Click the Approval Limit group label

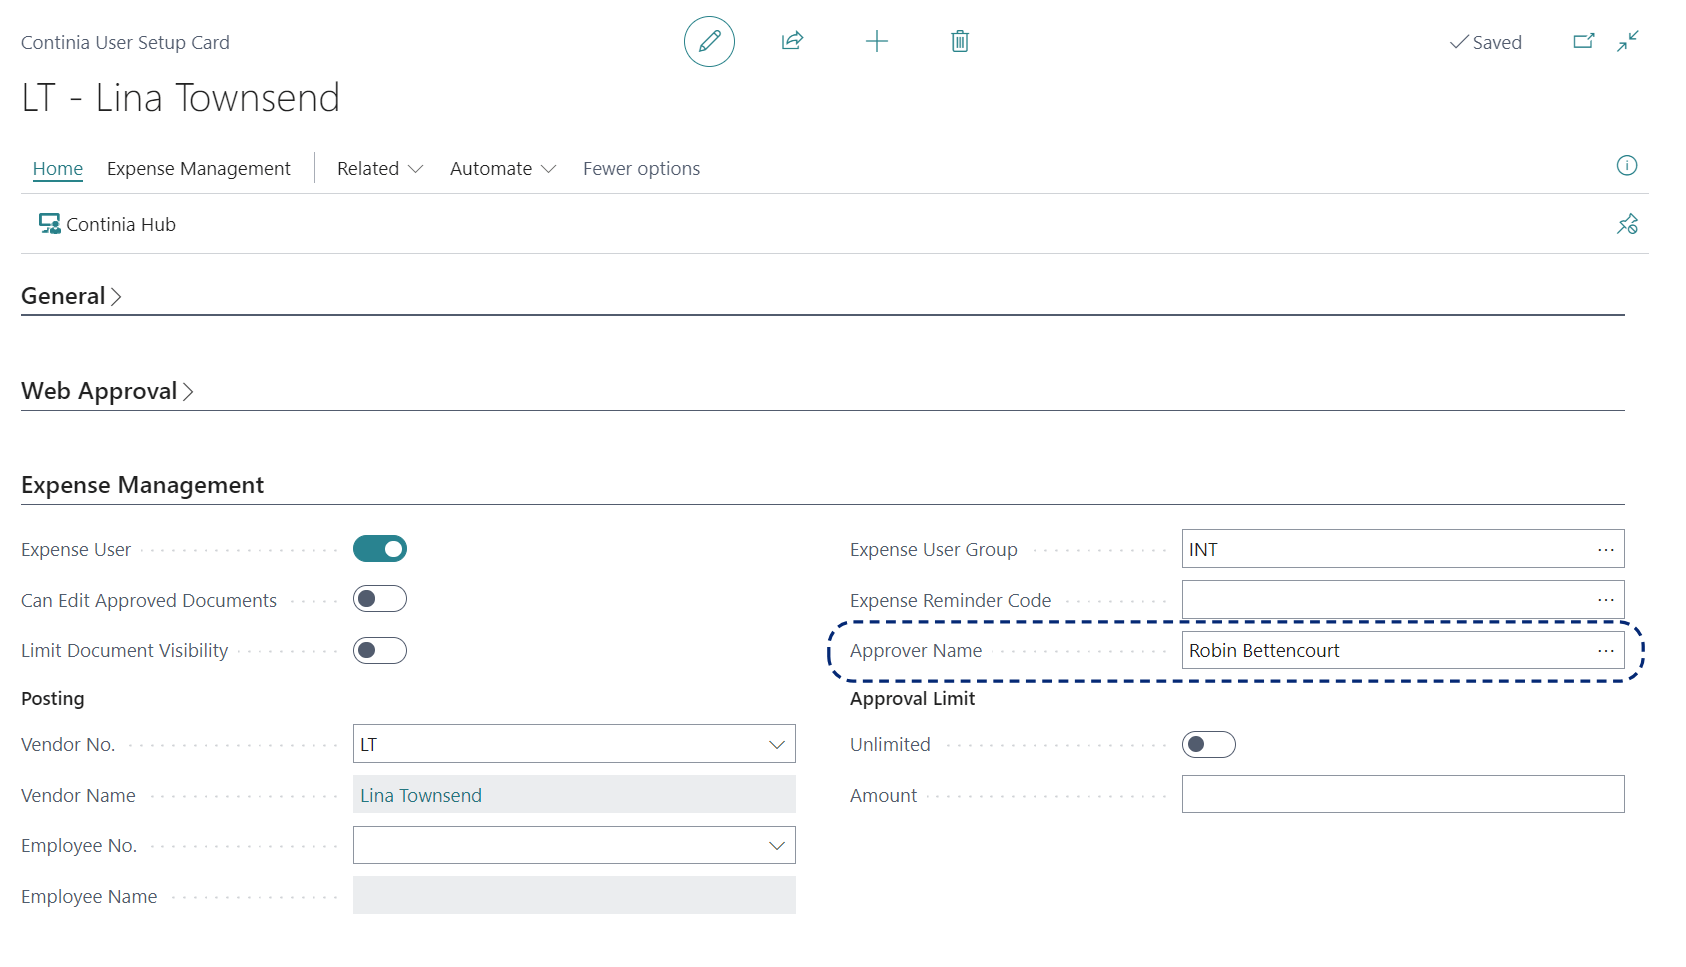tap(912, 699)
